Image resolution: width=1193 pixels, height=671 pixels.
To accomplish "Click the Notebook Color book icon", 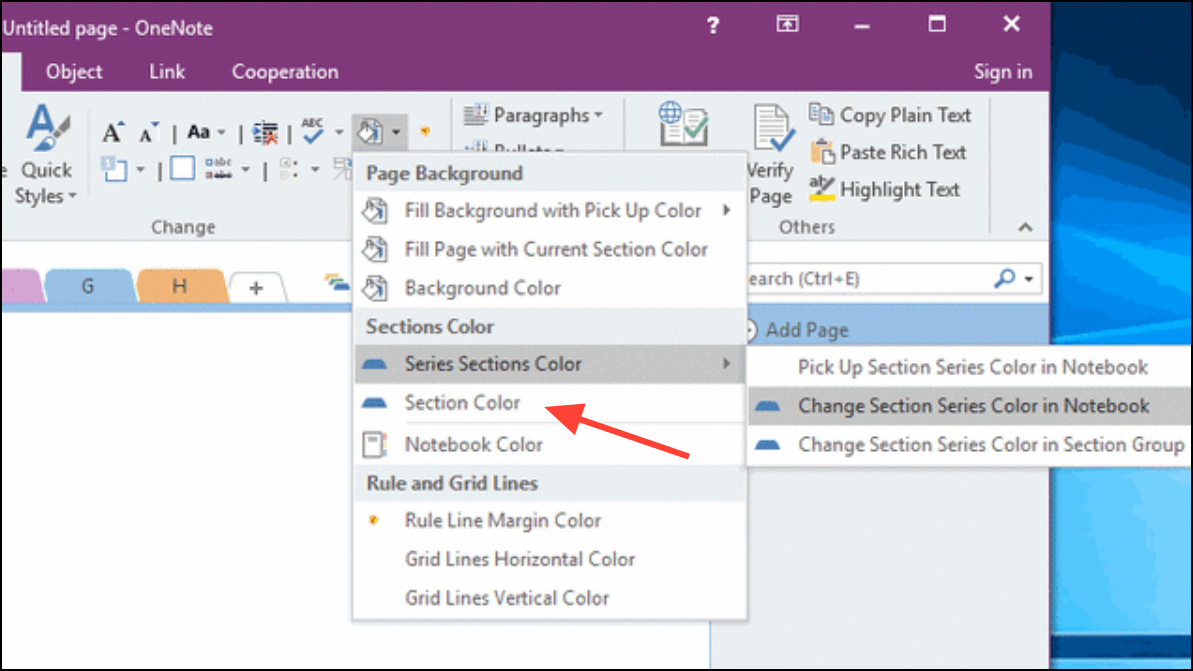I will (374, 444).
